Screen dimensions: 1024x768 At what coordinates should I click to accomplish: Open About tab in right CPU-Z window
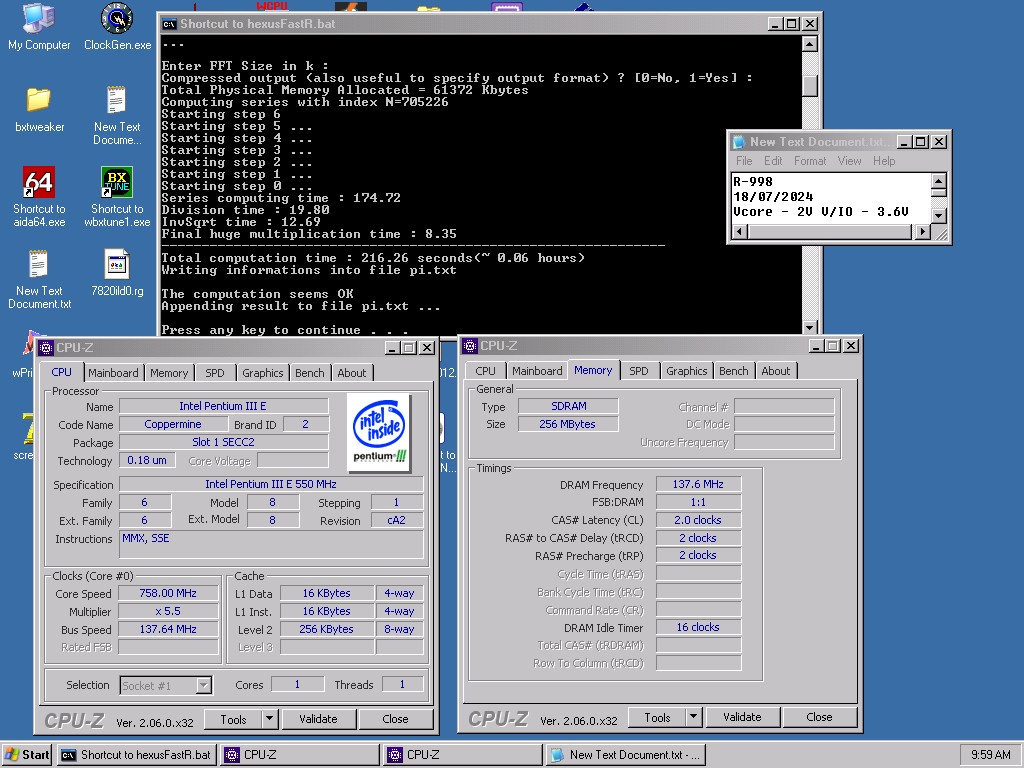(x=776, y=371)
